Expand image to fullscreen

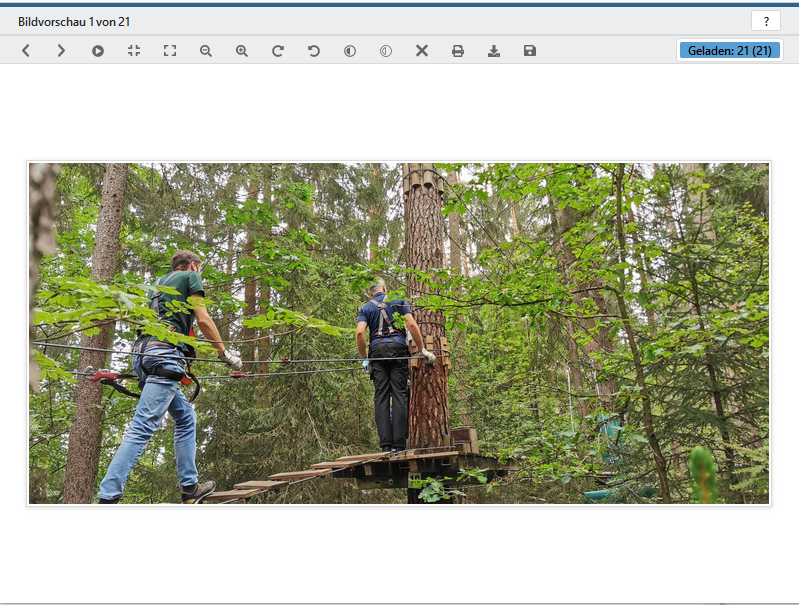point(170,51)
